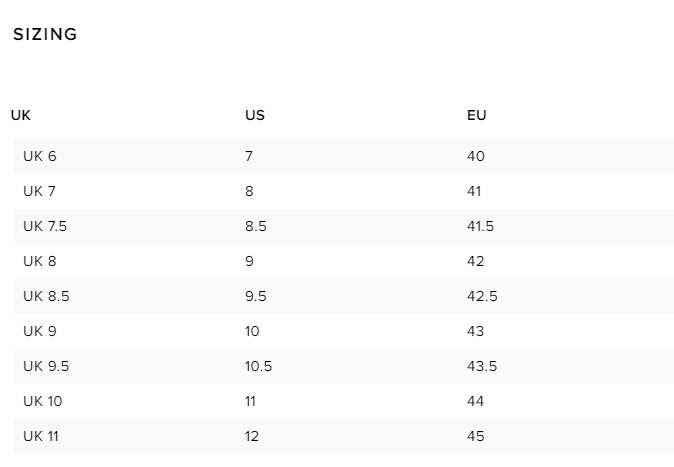Click the EU 42.5 size value
The height and width of the screenshot is (467, 674).
482,296
